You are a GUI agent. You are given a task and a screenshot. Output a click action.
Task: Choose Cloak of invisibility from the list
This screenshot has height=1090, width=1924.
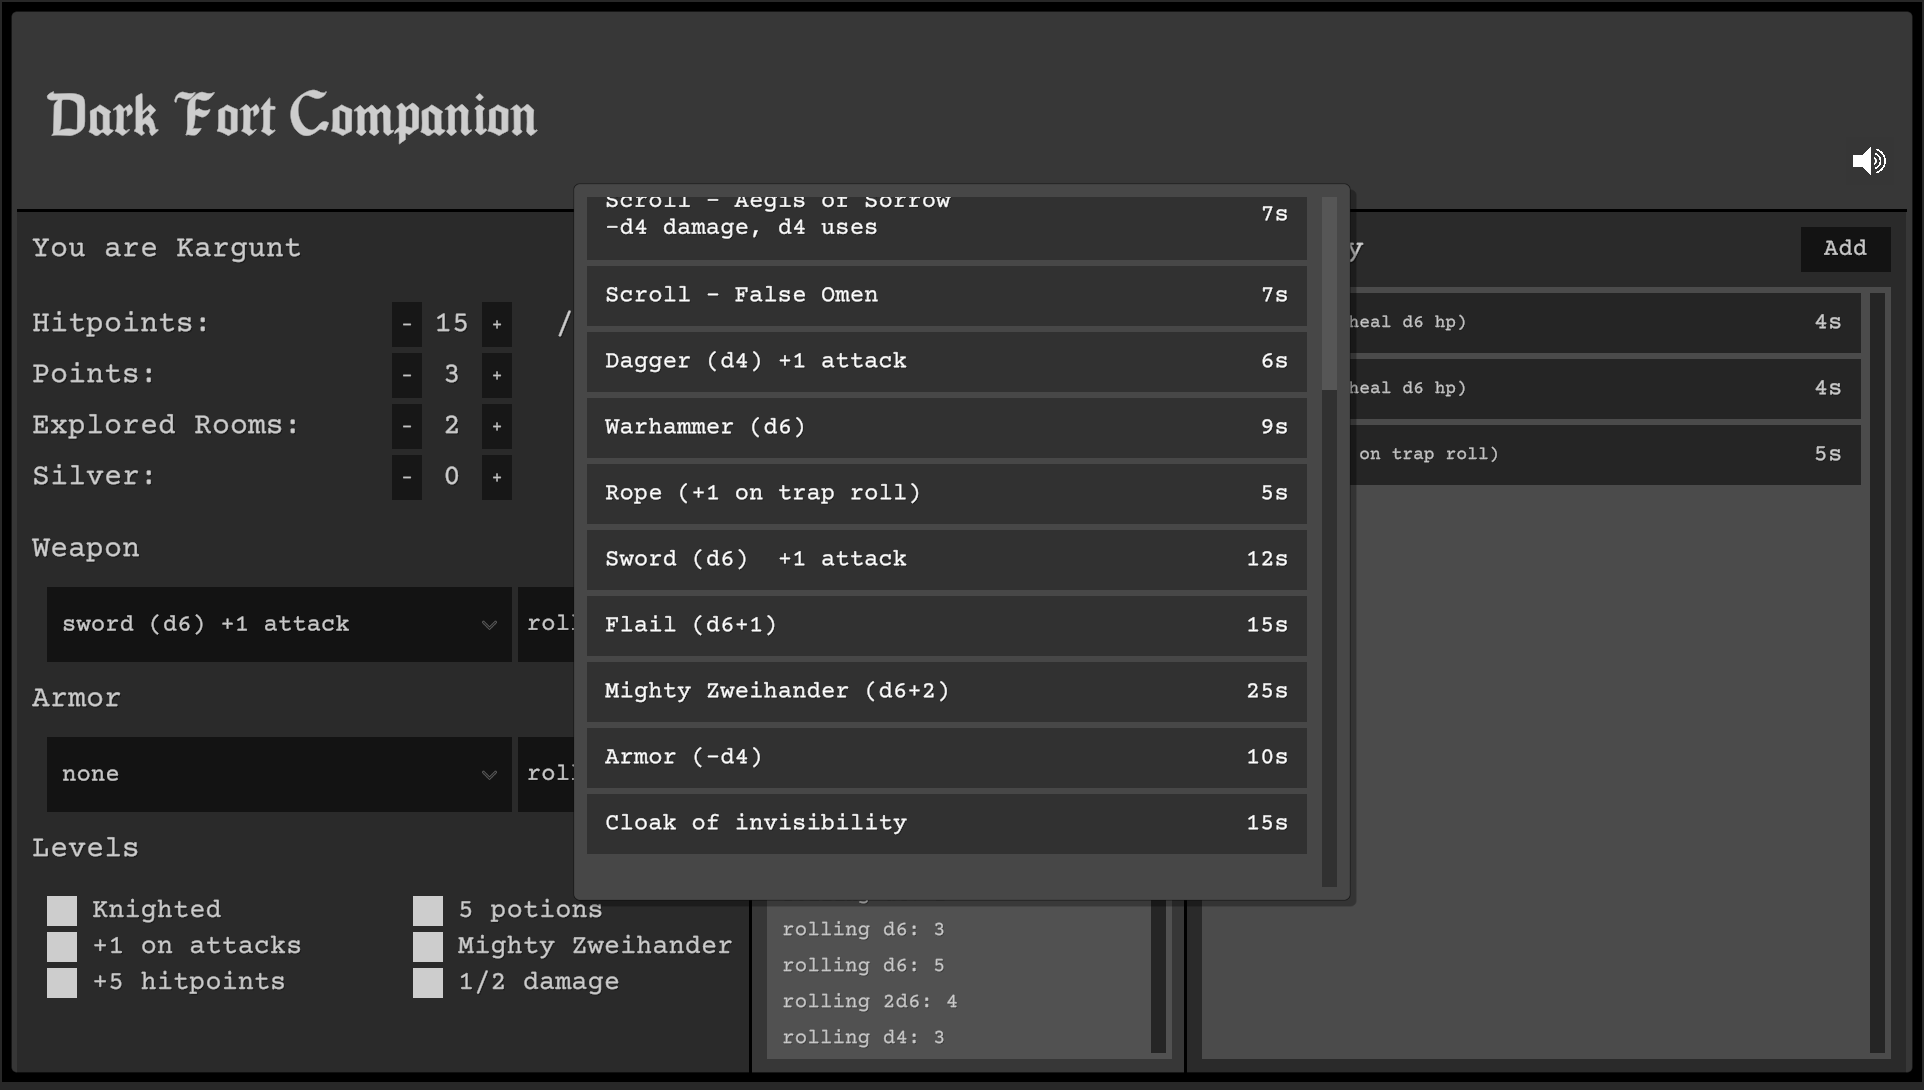click(946, 823)
